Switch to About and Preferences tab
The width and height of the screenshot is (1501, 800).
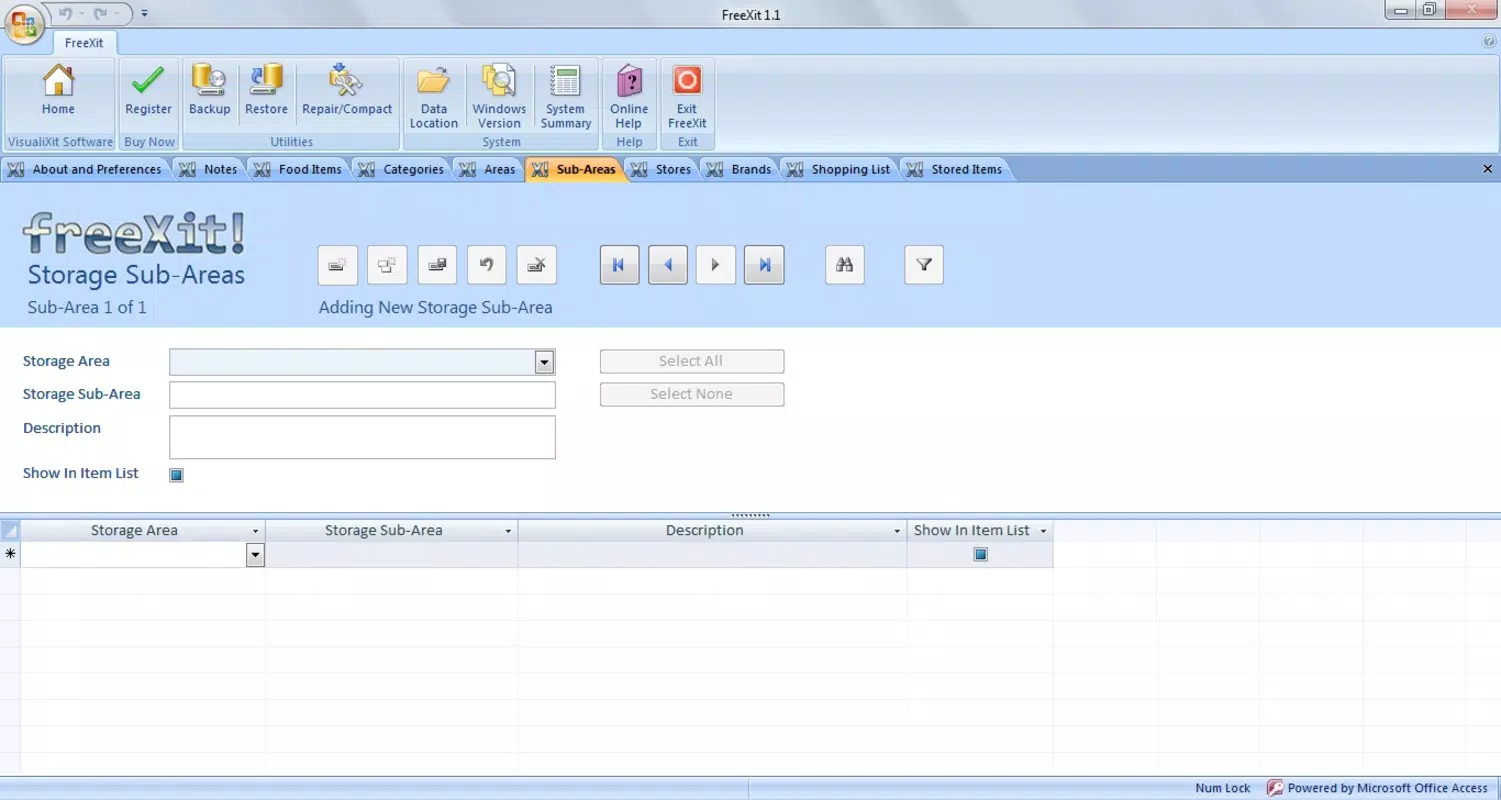point(85,169)
